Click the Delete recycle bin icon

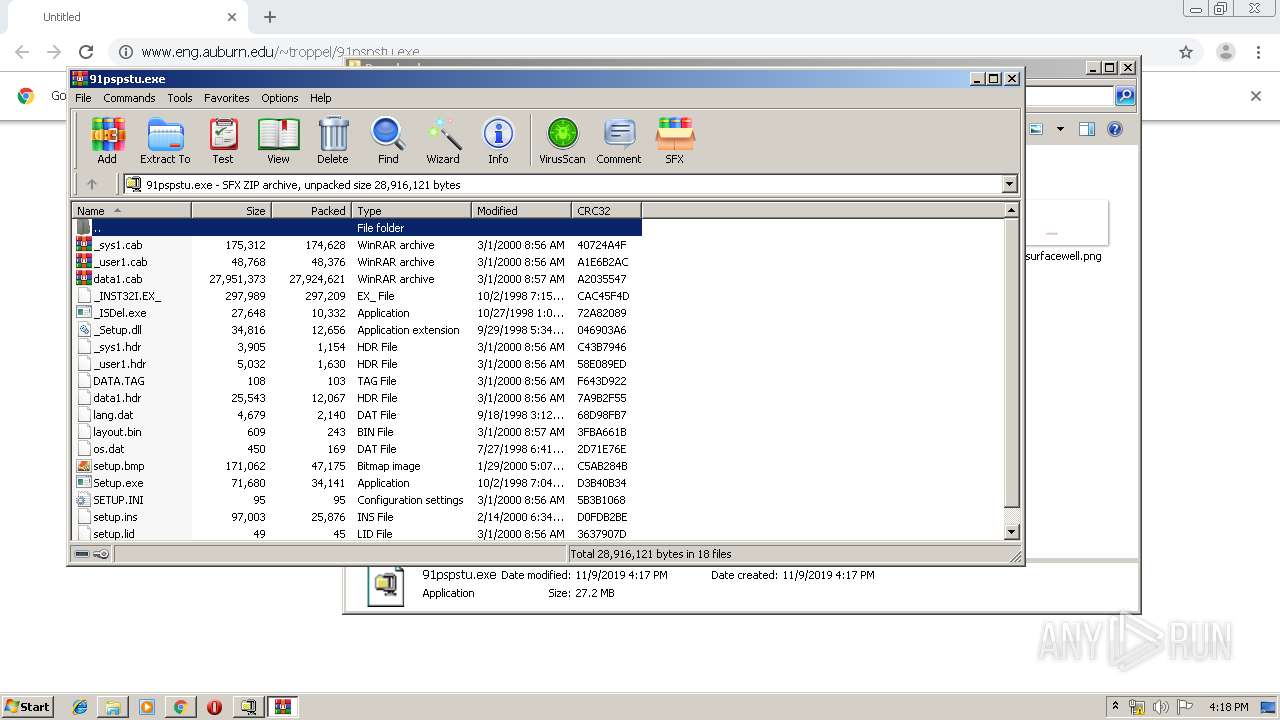333,140
